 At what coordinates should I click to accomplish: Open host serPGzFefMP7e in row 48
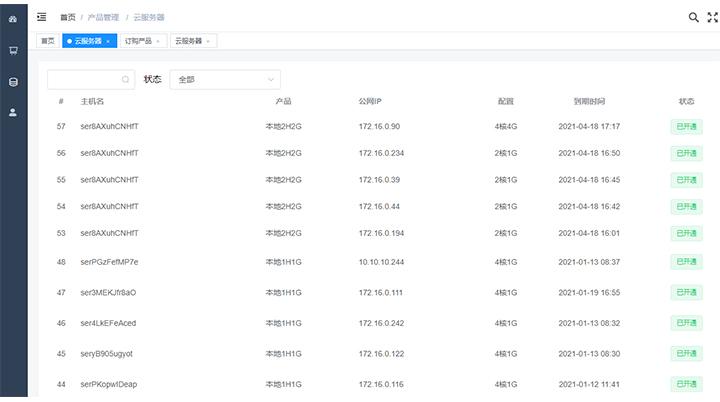(x=109, y=262)
